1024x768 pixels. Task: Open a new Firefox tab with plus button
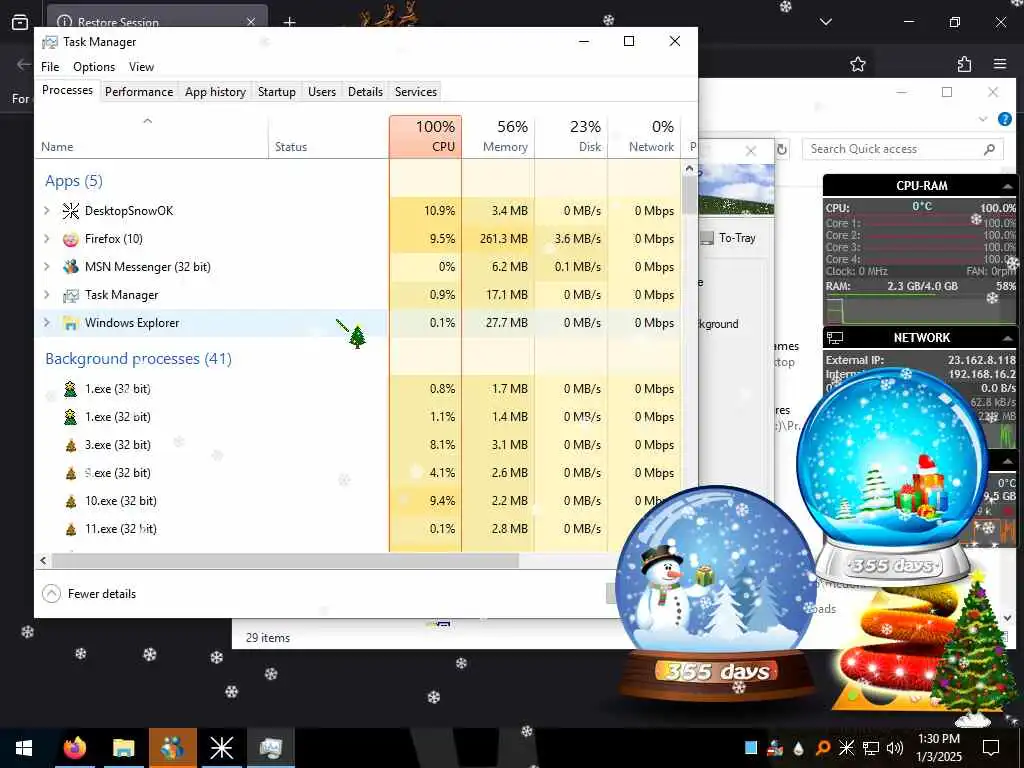(289, 22)
